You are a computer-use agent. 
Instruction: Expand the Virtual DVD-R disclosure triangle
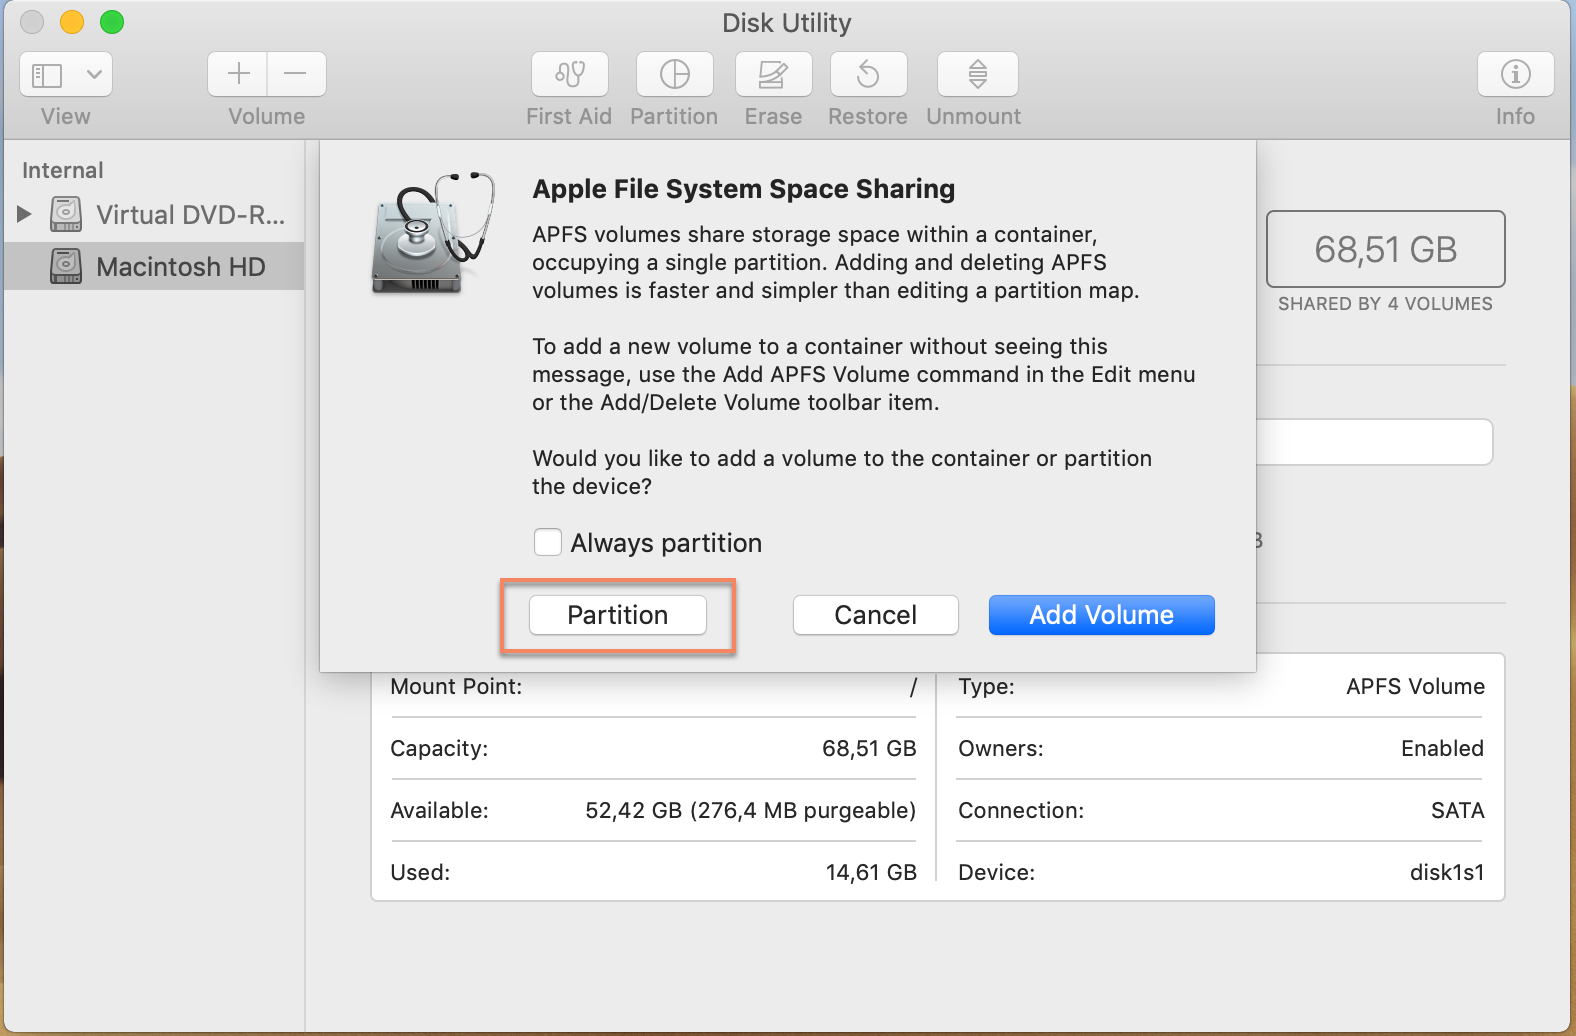[x=25, y=214]
